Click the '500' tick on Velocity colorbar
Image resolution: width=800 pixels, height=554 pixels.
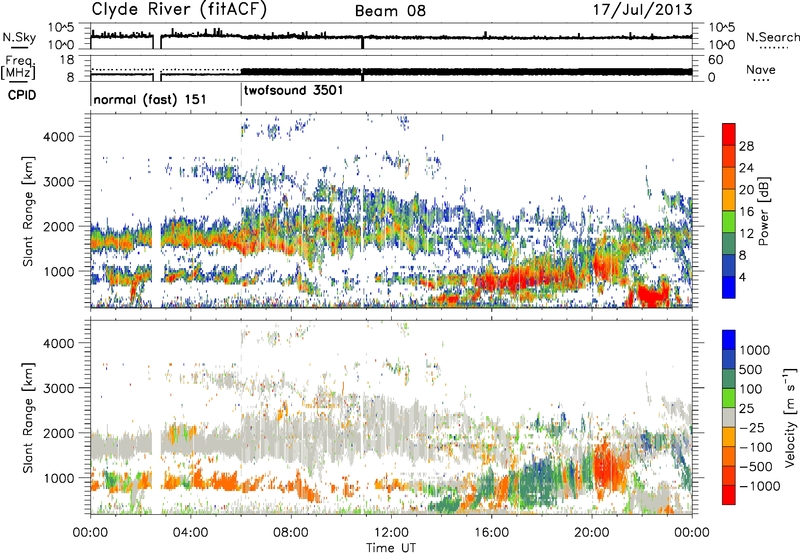(750, 369)
